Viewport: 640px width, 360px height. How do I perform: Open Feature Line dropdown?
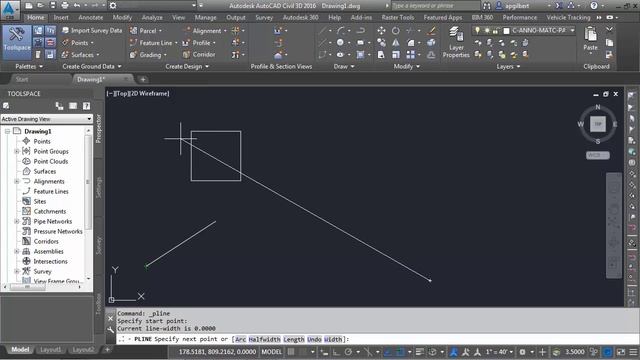(x=153, y=42)
